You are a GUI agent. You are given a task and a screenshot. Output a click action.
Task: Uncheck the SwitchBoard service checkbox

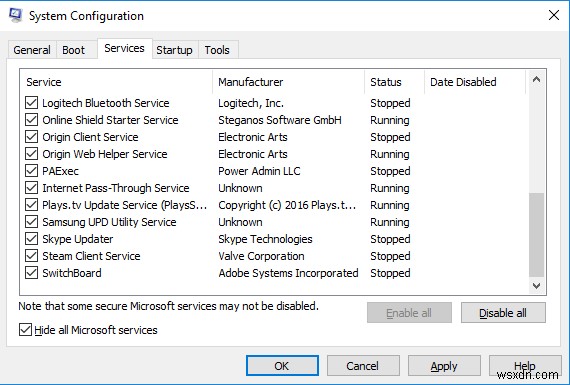point(32,273)
